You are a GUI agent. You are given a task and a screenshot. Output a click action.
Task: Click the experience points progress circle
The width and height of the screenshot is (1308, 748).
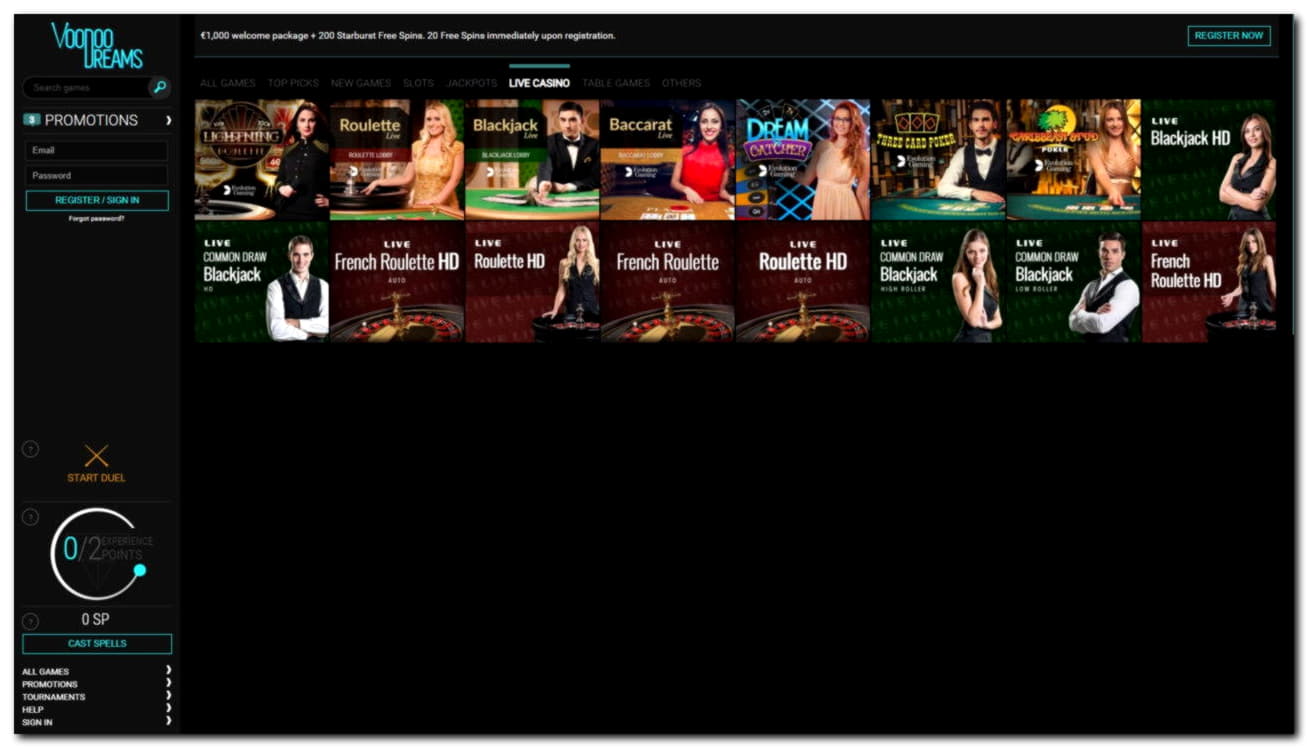(x=97, y=553)
